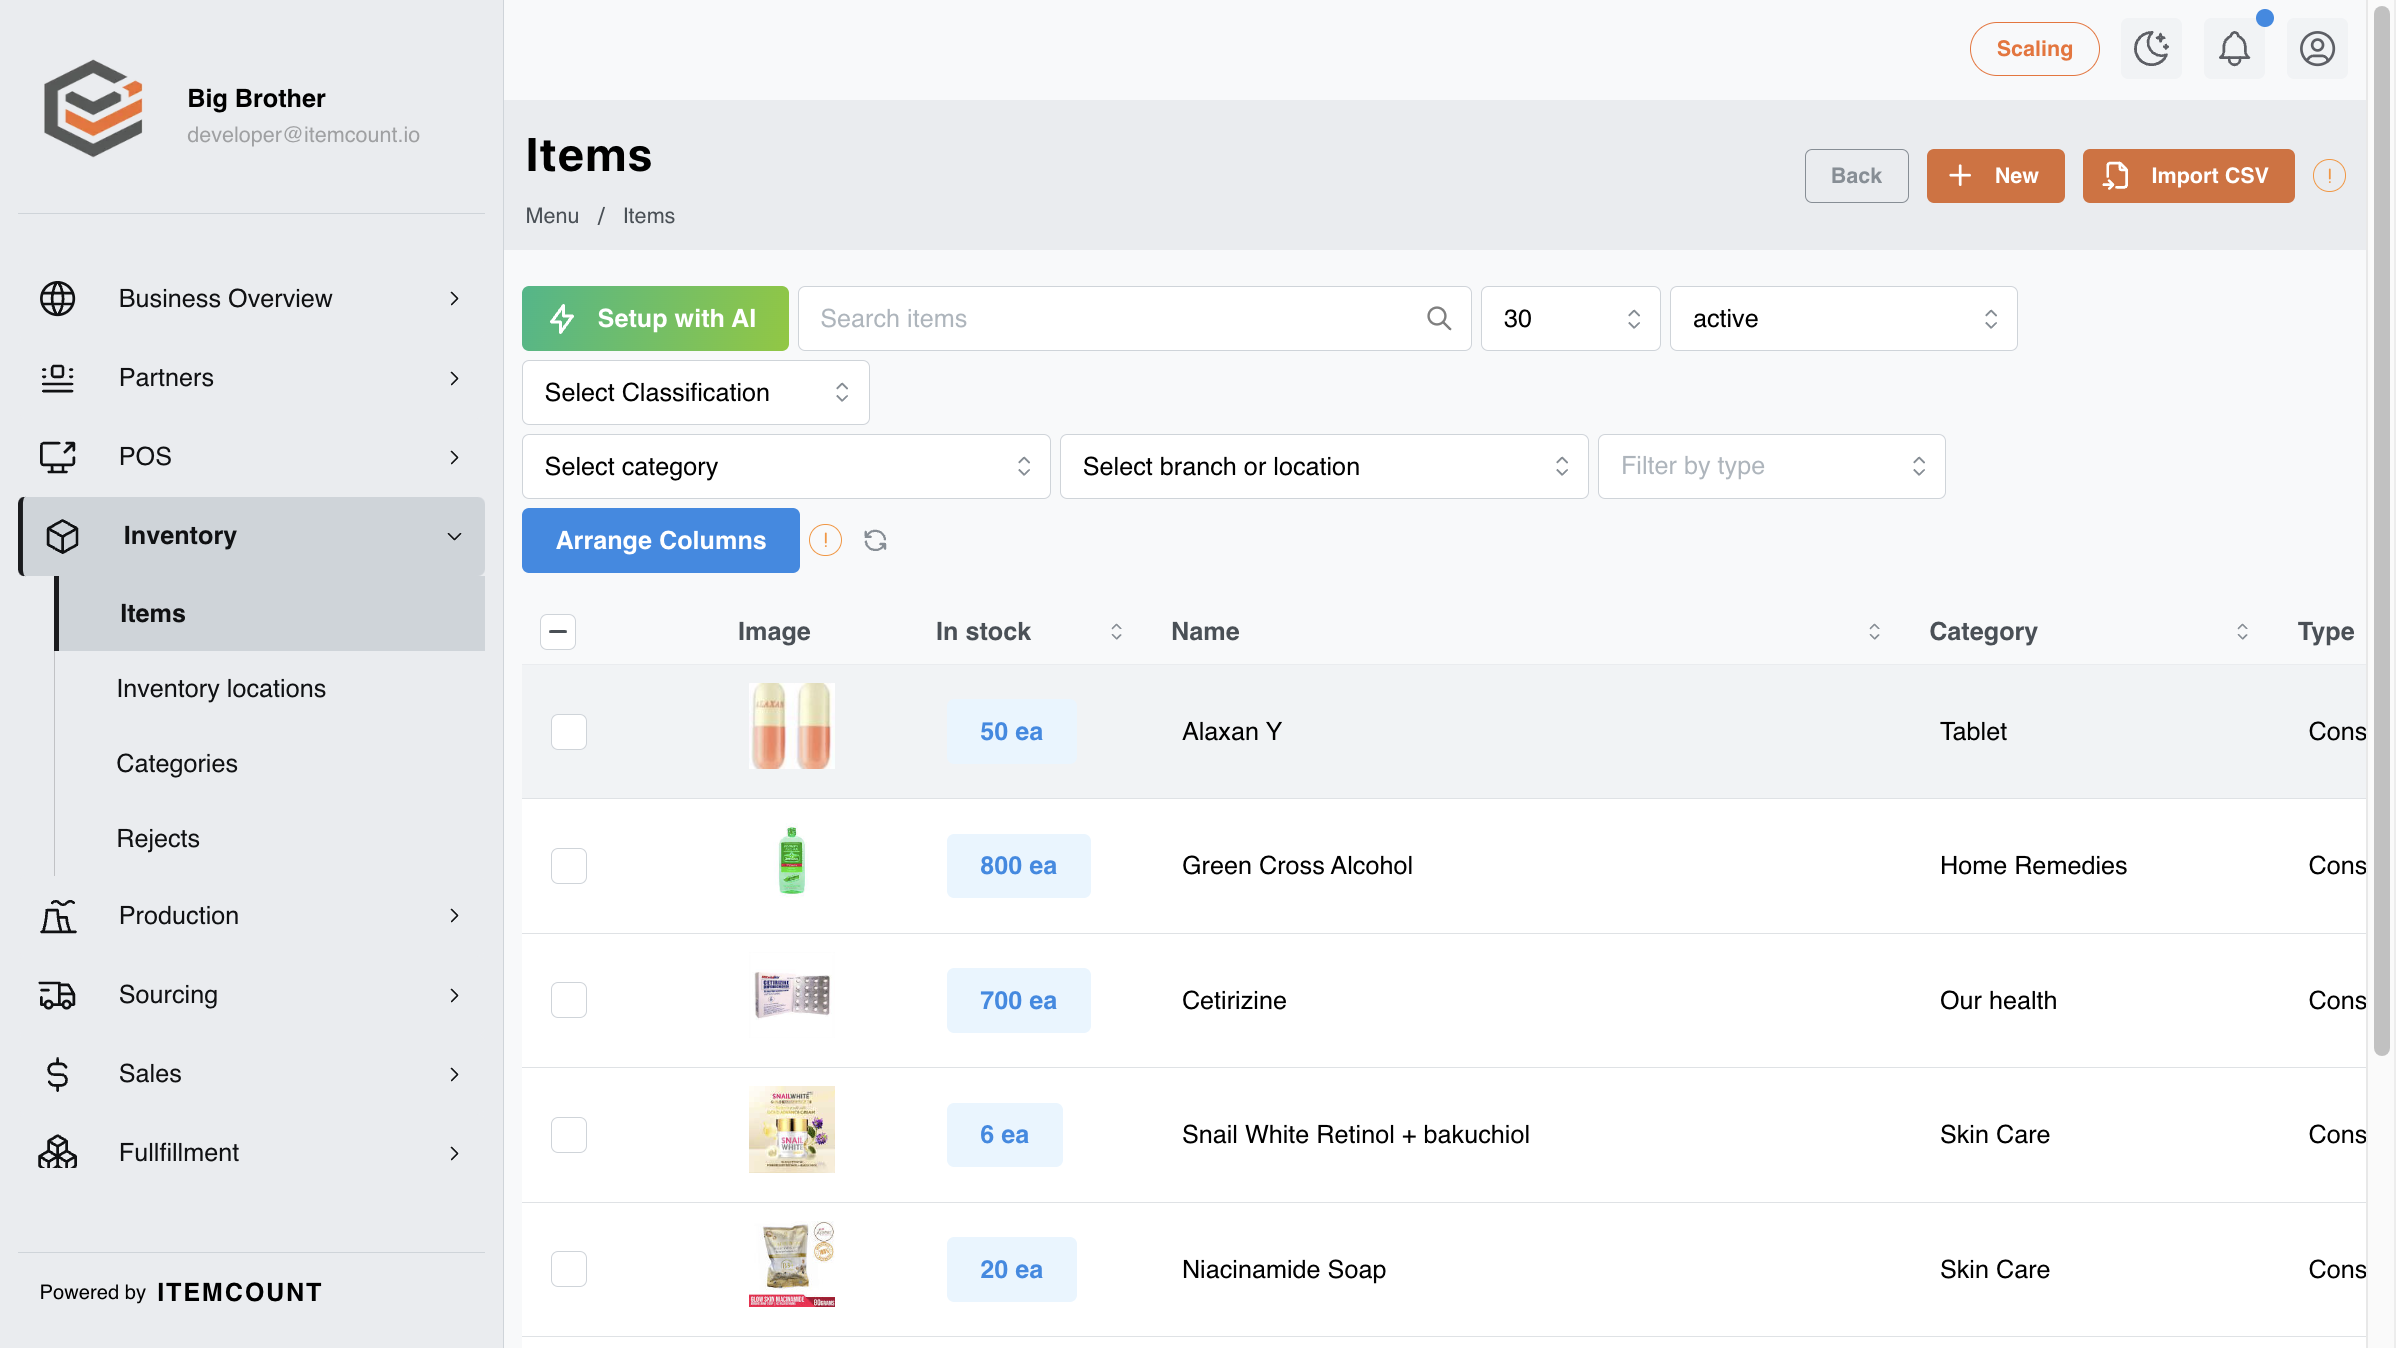
Task: Open Select Classification dropdown
Action: click(695, 393)
